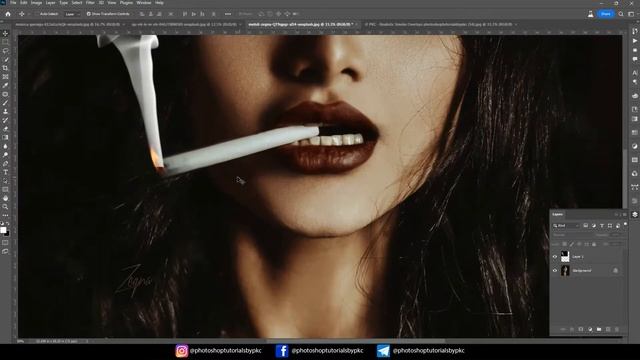Select the Rectangular Marquee tool
This screenshot has width=640, height=360.
point(5,42)
